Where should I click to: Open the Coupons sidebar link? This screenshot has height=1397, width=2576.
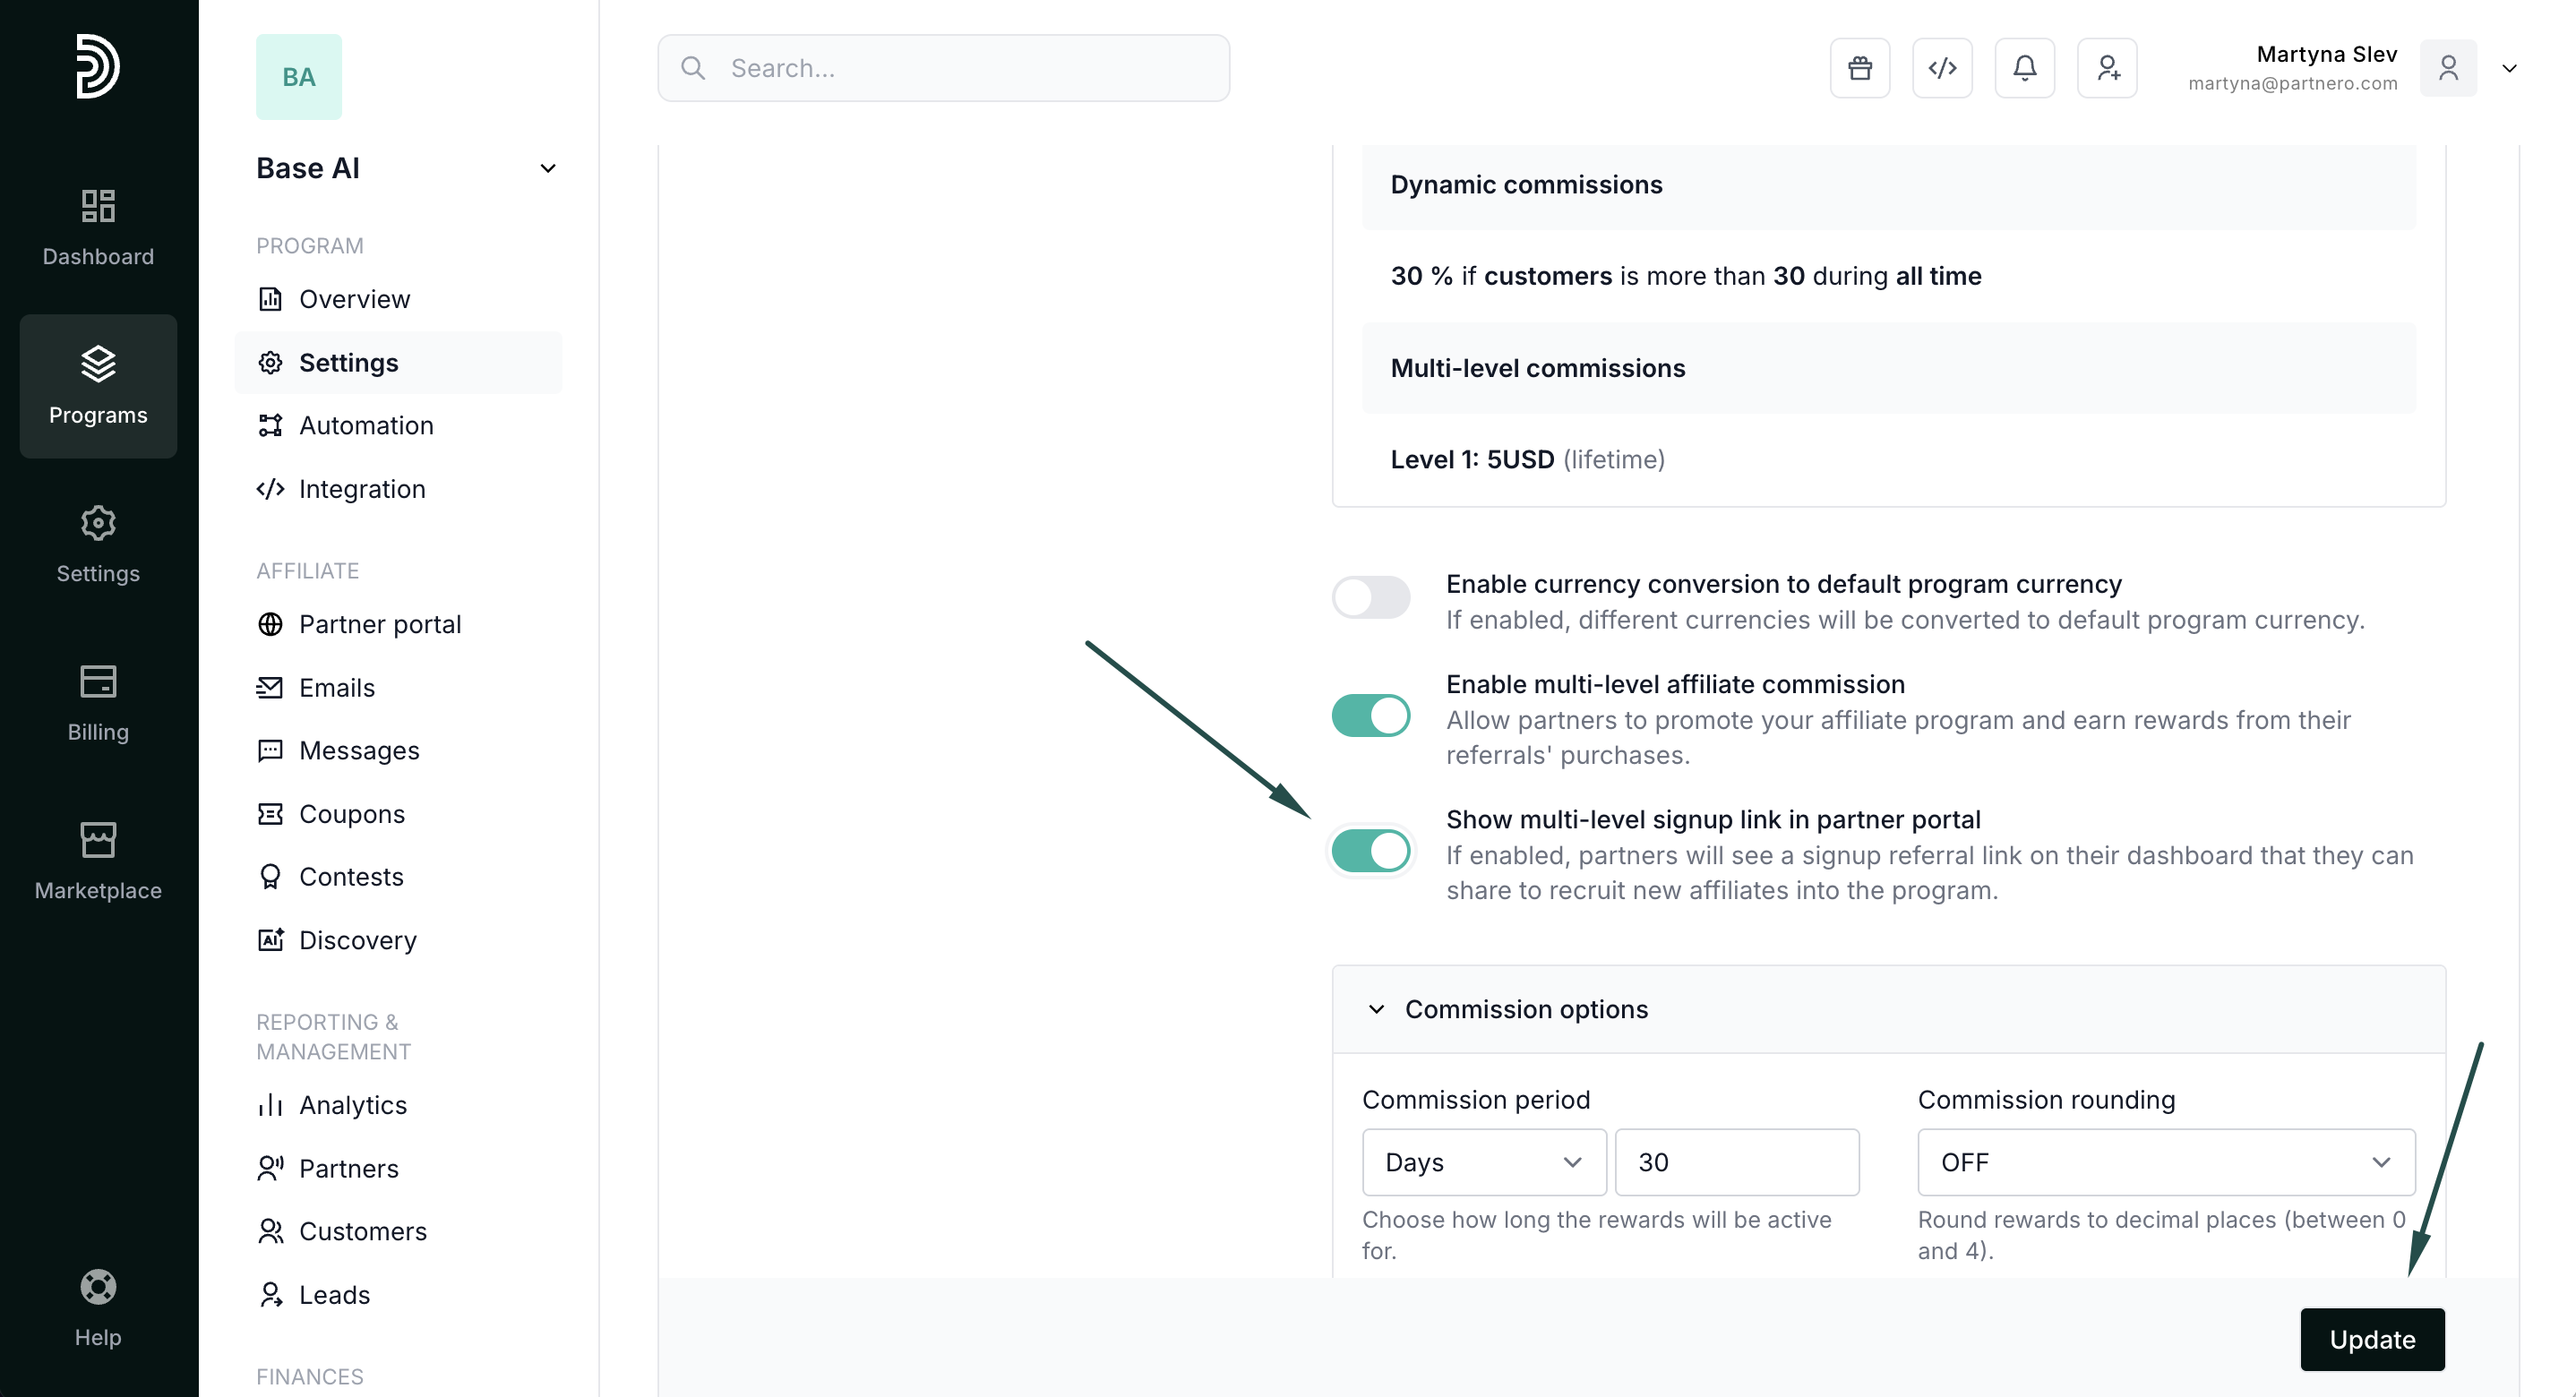352,814
